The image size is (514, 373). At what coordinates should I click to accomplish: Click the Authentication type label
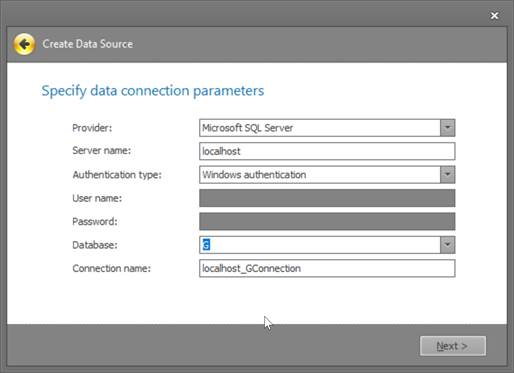click(117, 175)
